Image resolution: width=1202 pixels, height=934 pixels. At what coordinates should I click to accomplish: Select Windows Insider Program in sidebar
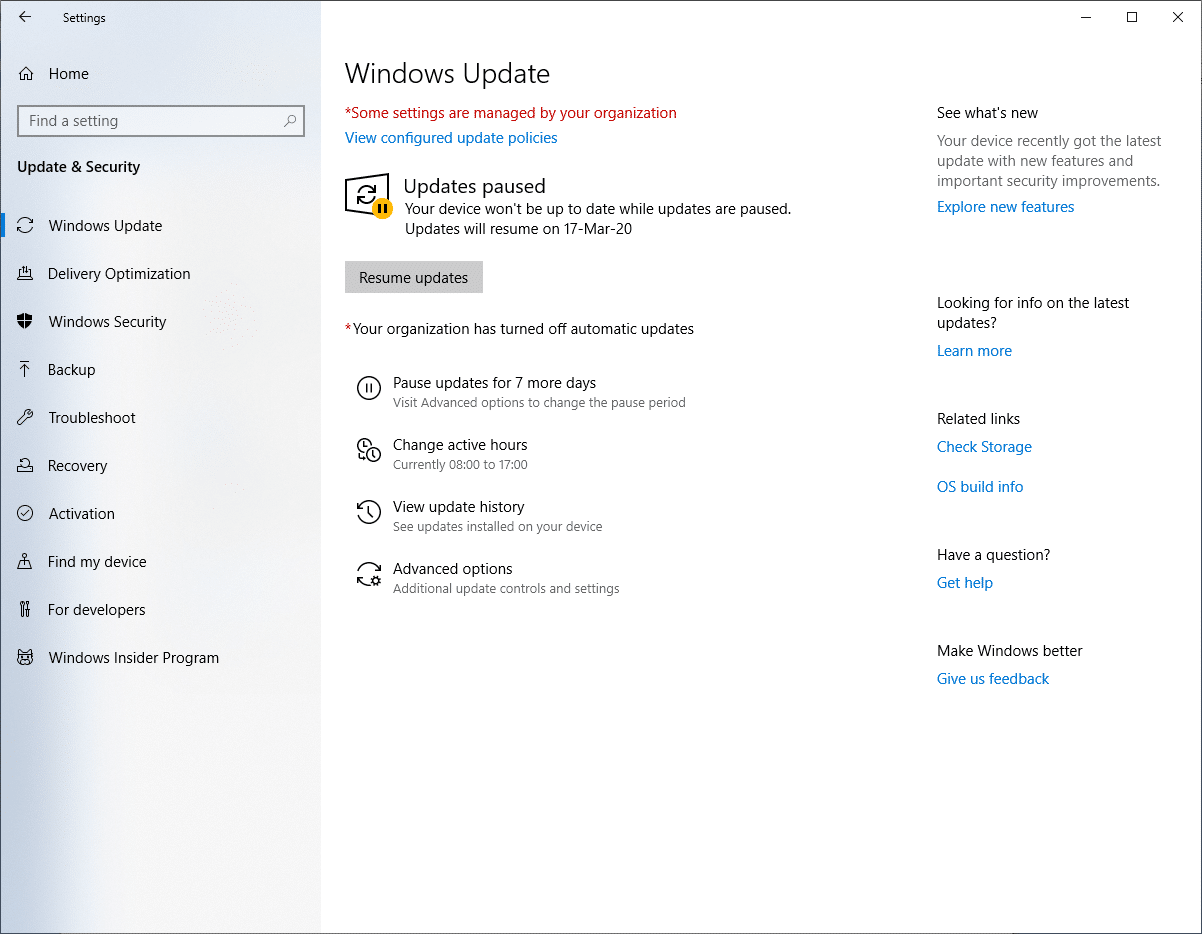click(x=133, y=658)
